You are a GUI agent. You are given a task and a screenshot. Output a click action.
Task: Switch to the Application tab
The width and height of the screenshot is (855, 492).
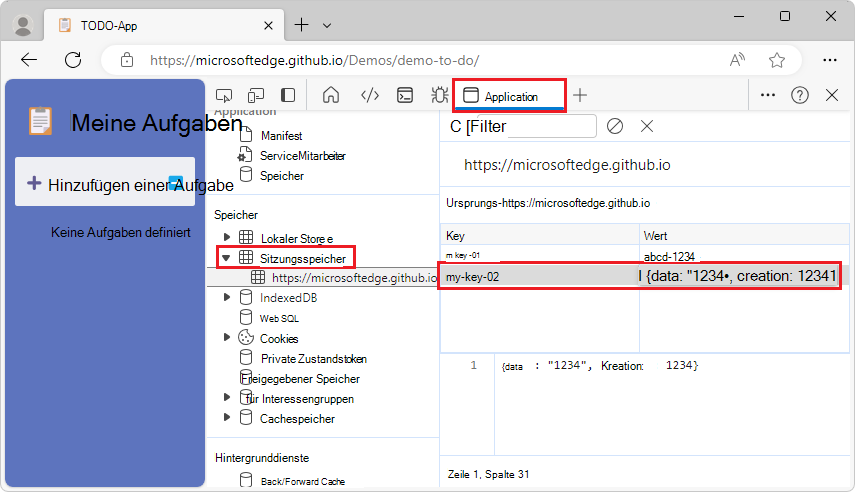tap(510, 96)
